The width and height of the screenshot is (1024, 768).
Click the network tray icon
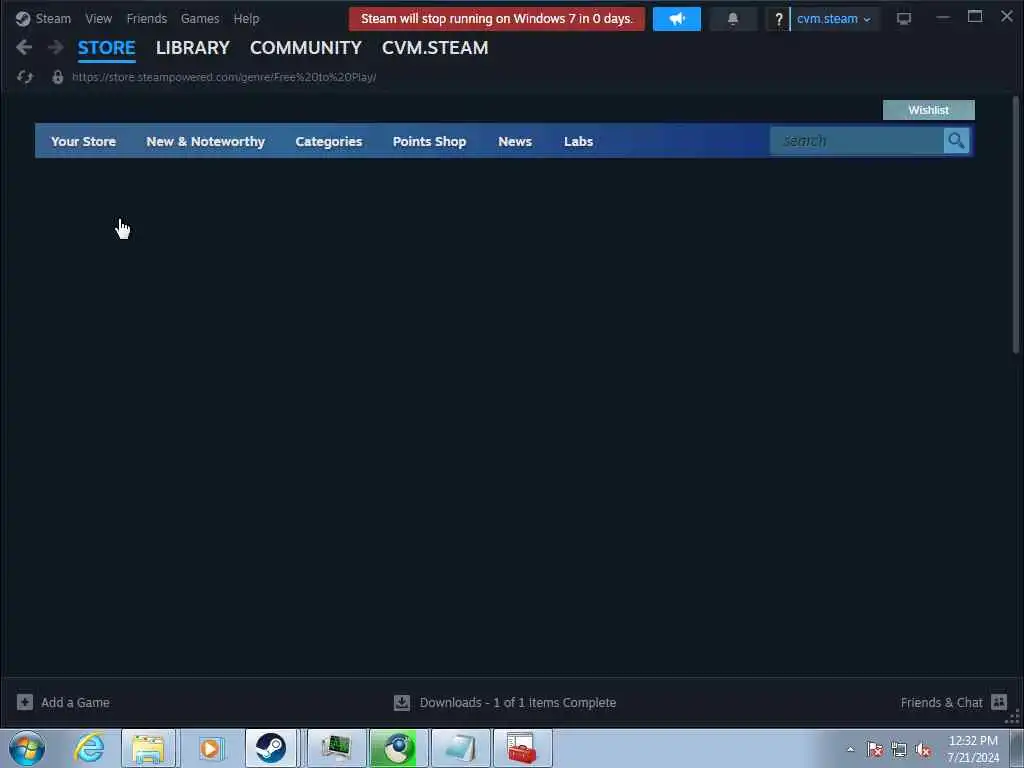coord(899,750)
